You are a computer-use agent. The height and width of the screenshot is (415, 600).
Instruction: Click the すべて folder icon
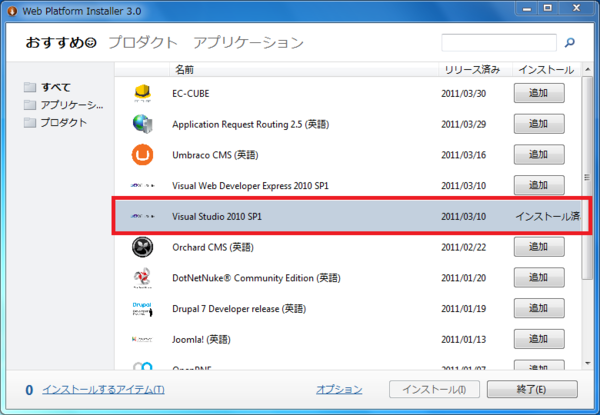click(30, 87)
